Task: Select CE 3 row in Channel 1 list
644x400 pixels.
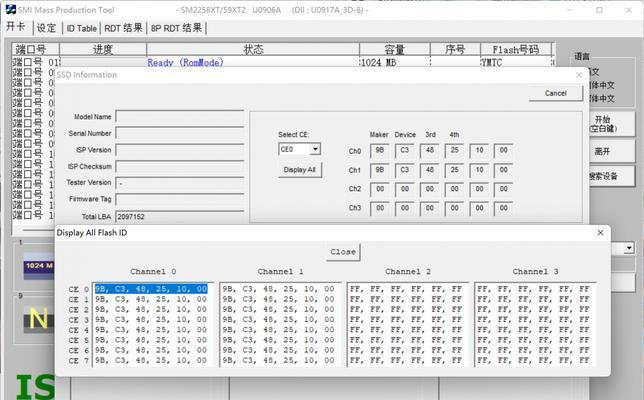Action: pyautogui.click(x=278, y=320)
